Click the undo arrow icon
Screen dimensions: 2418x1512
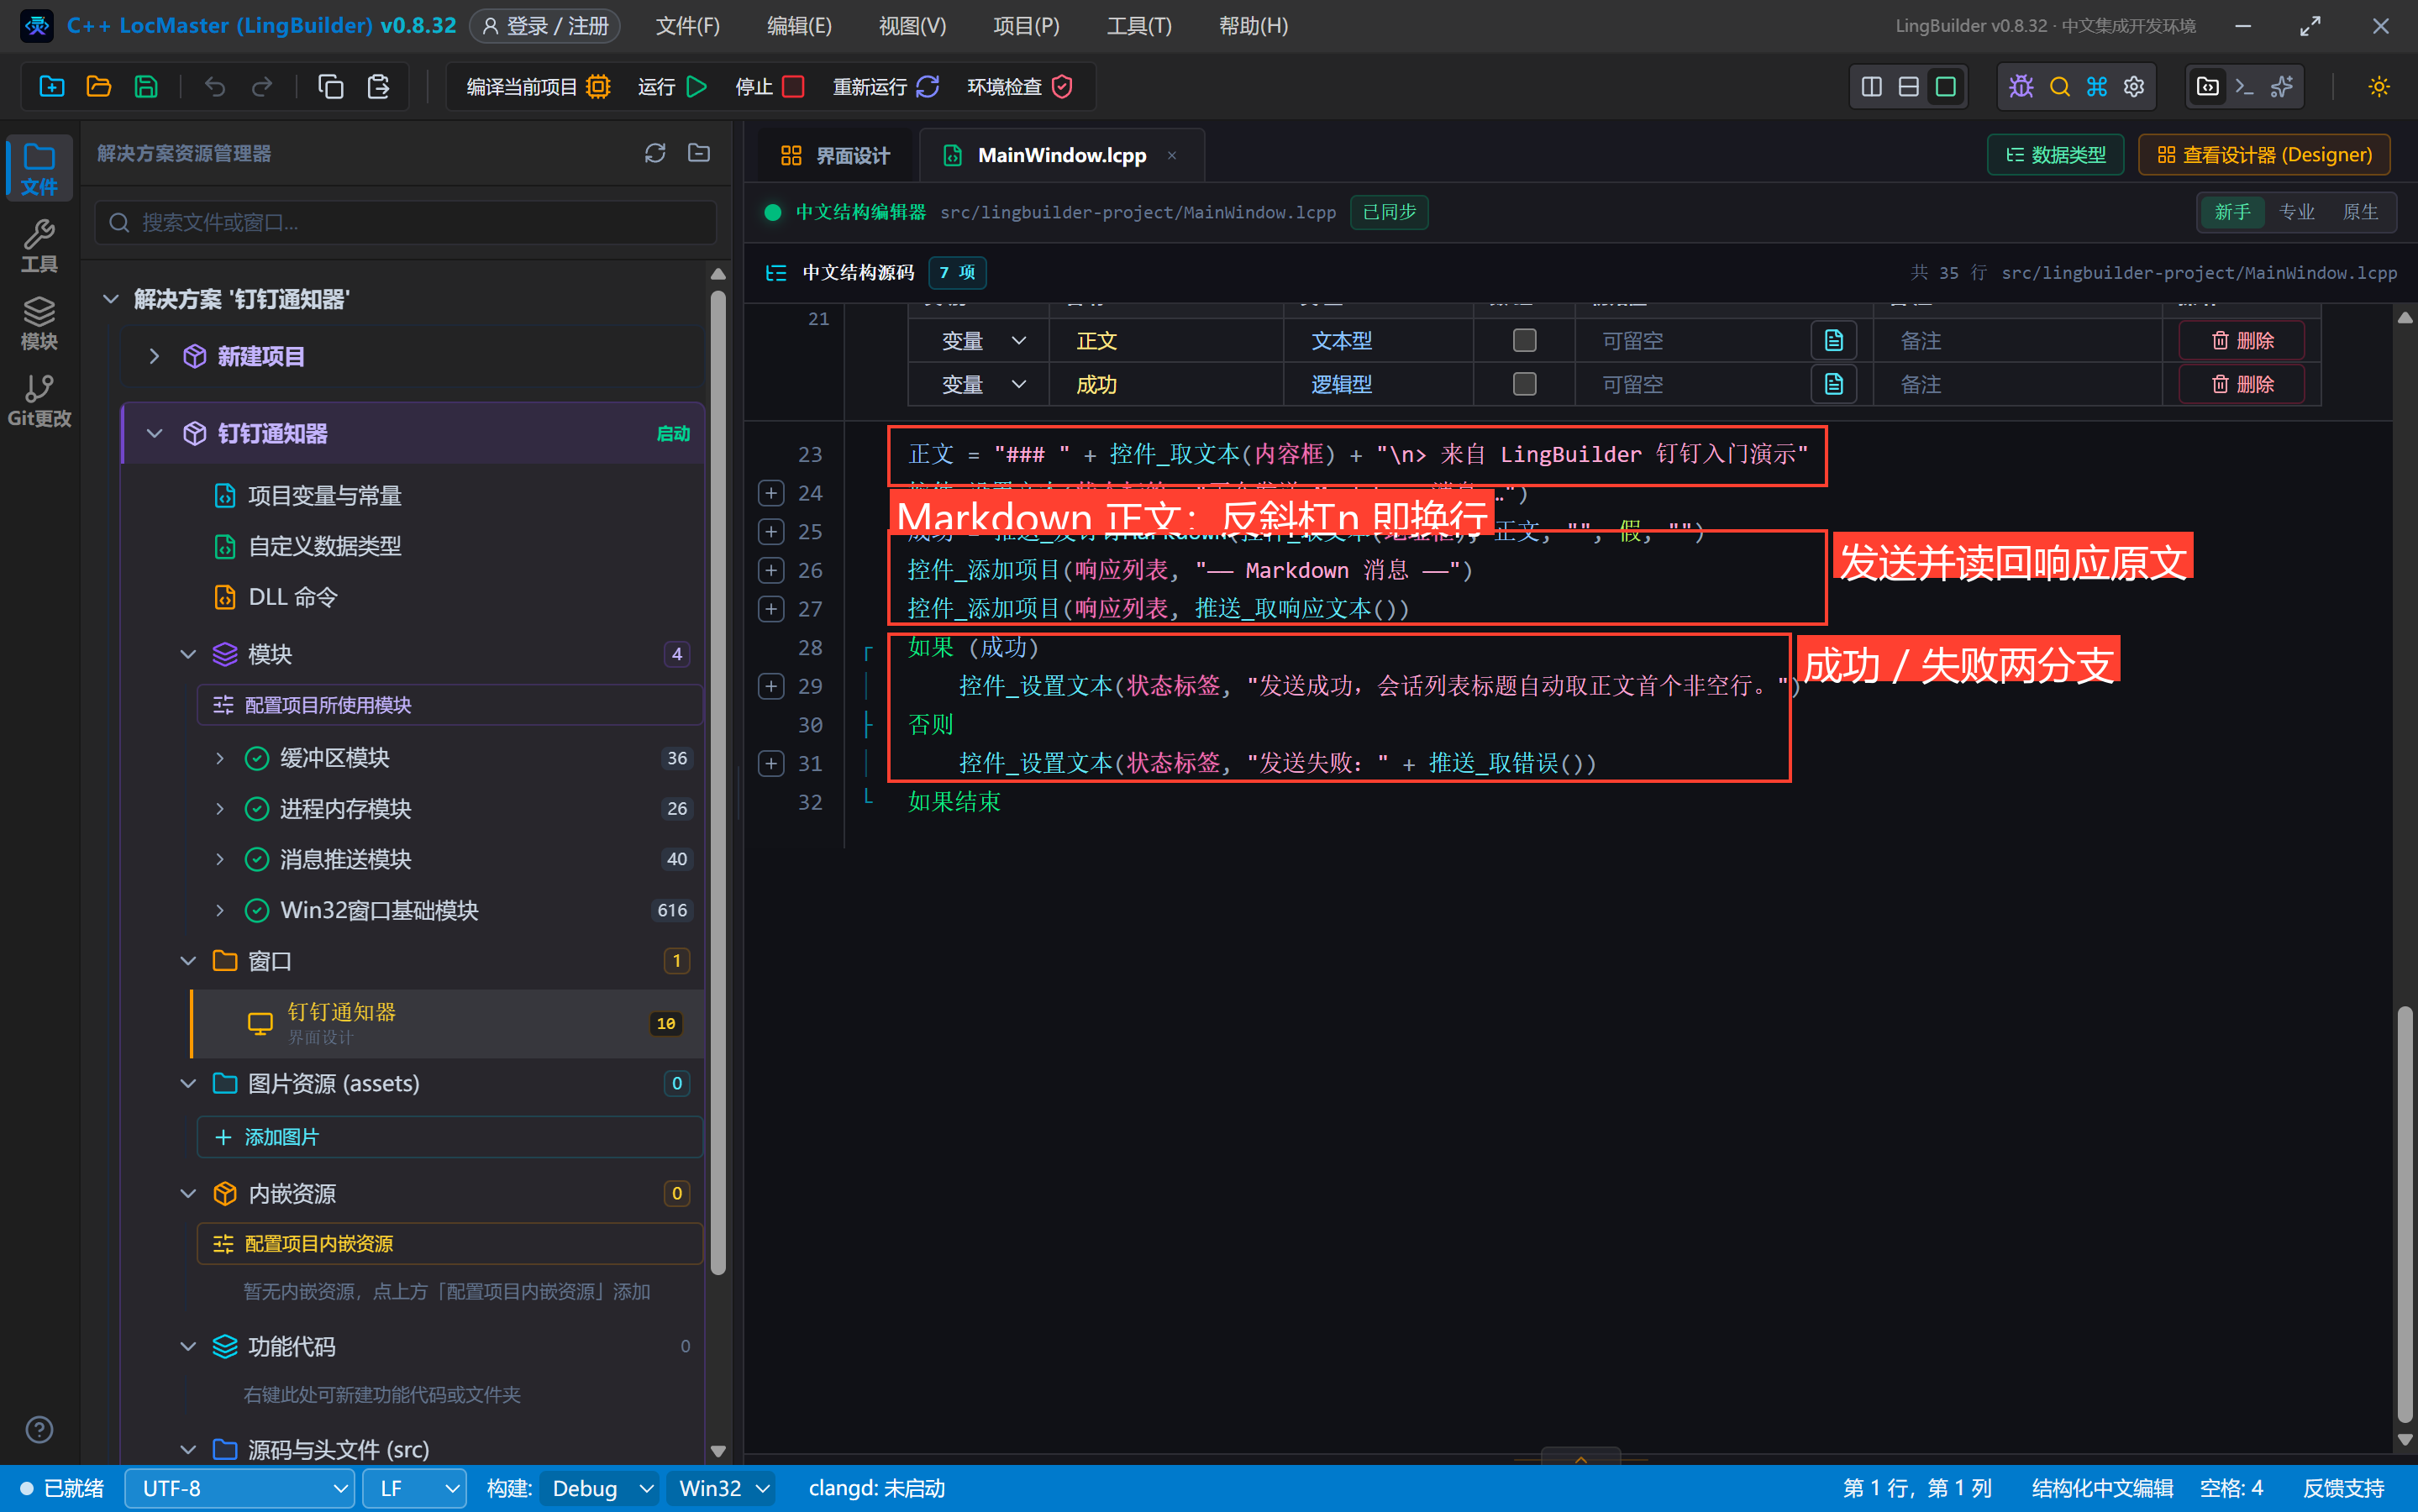(x=214, y=87)
